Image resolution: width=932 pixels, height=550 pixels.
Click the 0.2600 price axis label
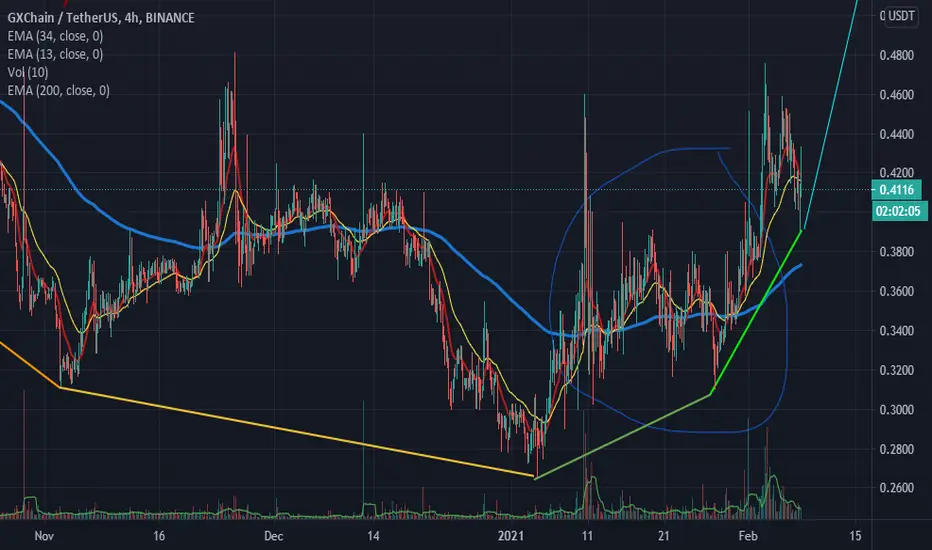click(x=896, y=488)
